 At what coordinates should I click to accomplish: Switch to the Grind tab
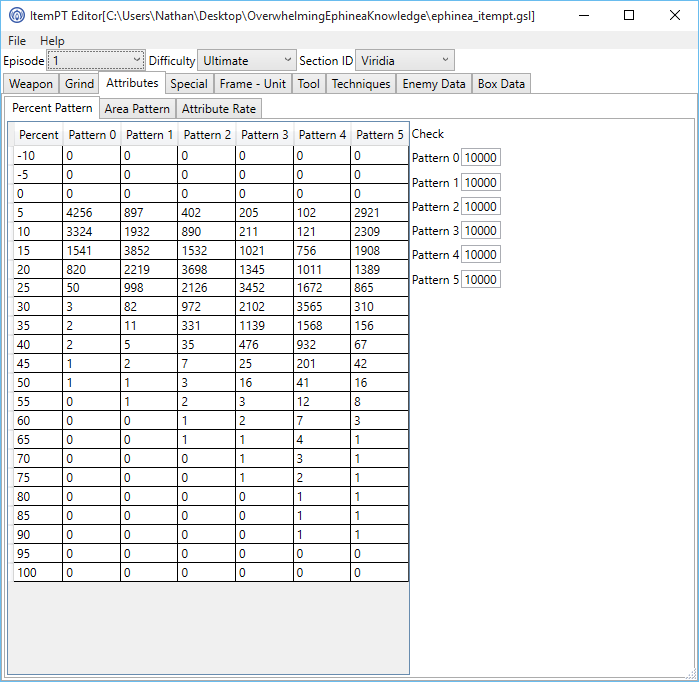click(79, 84)
